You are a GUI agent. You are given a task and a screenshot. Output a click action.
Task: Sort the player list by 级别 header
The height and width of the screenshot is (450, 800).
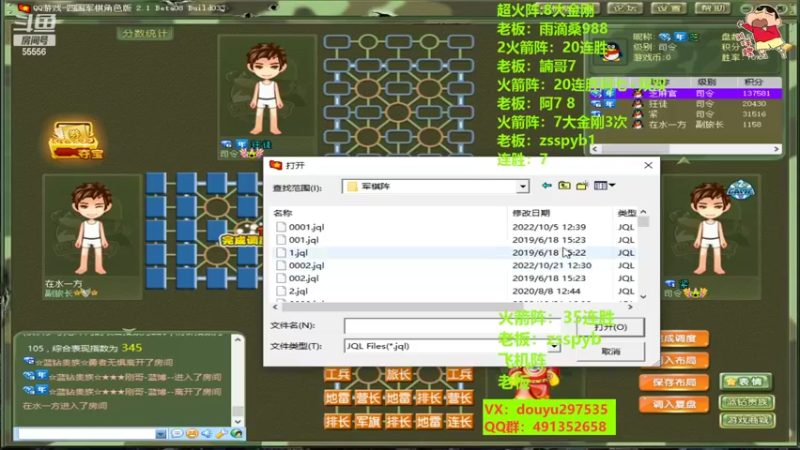[x=707, y=82]
